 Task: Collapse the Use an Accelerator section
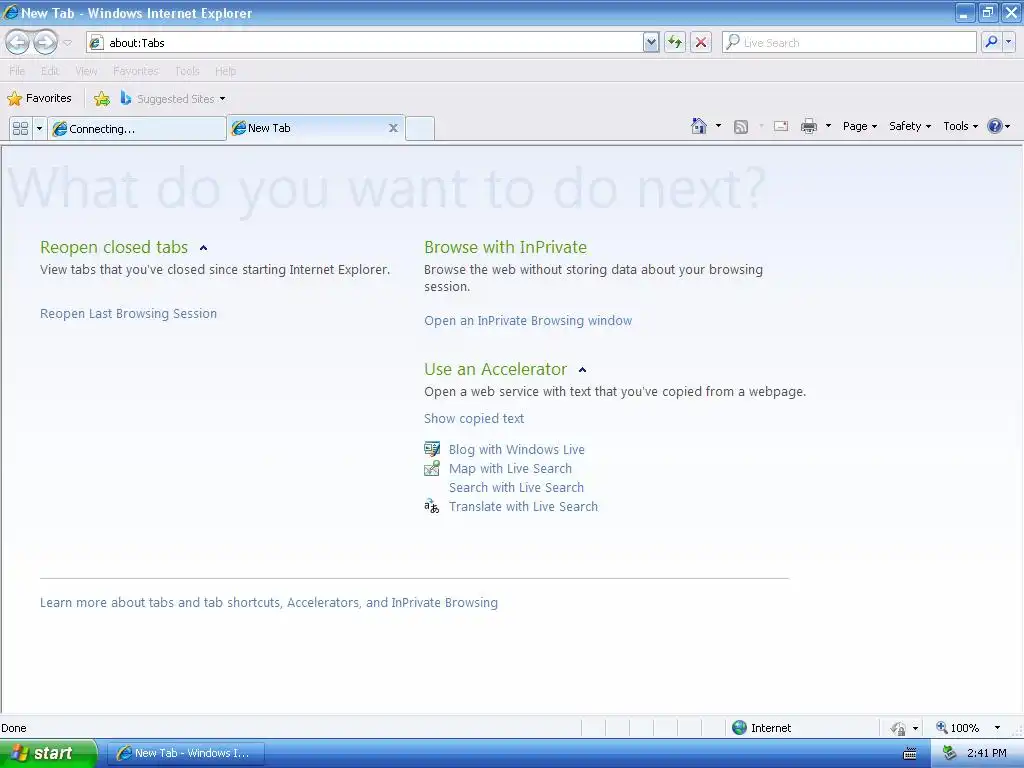pos(583,370)
